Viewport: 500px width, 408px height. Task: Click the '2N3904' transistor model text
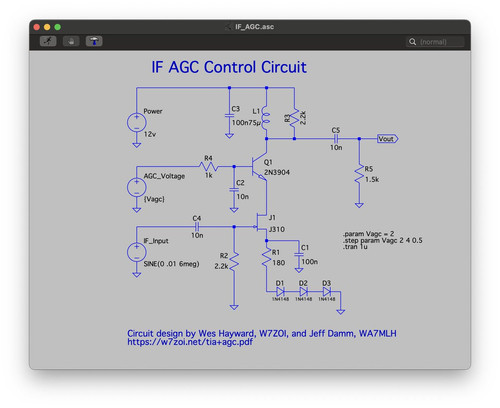(277, 172)
